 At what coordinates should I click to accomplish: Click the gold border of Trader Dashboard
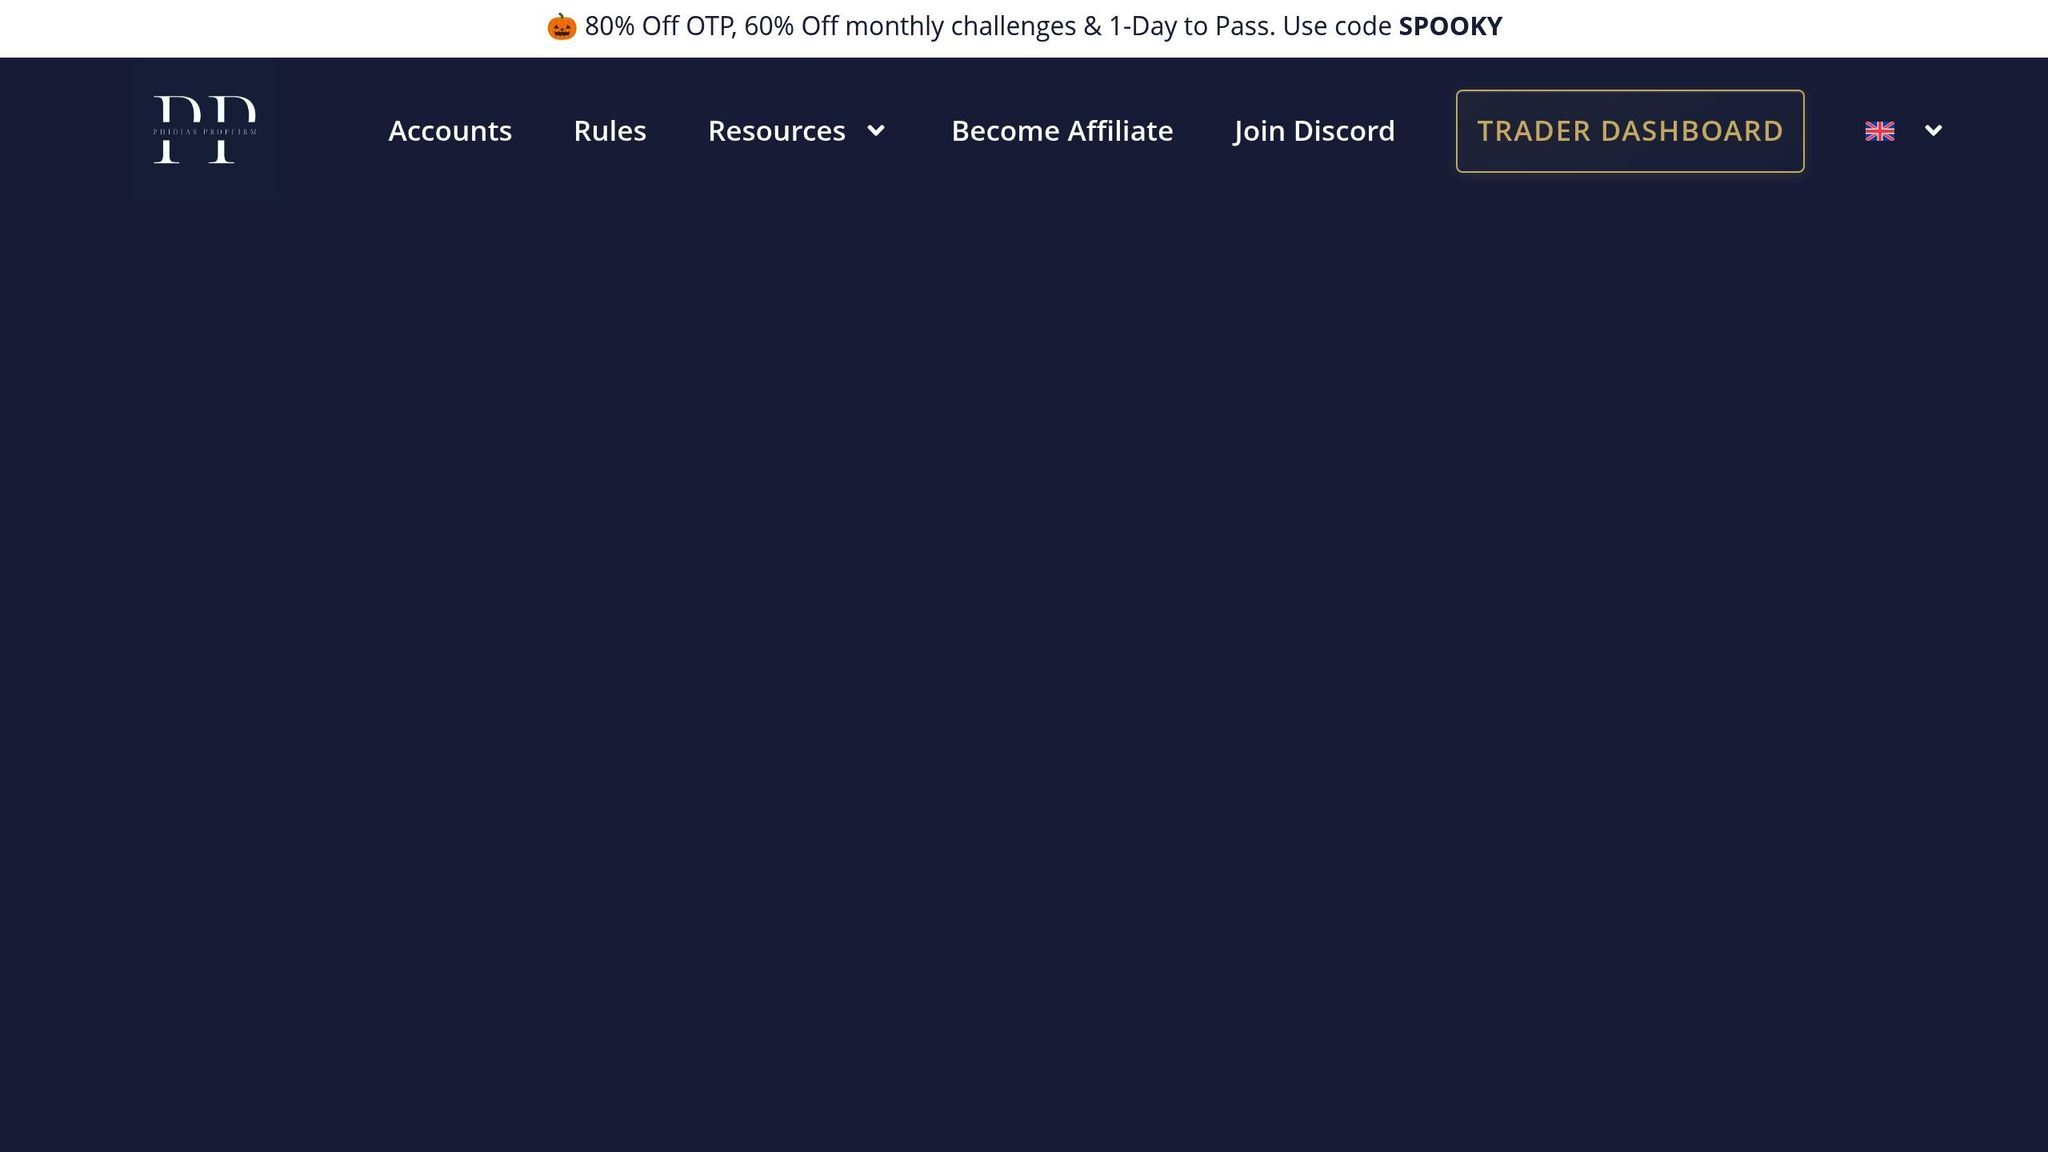coord(1630,92)
